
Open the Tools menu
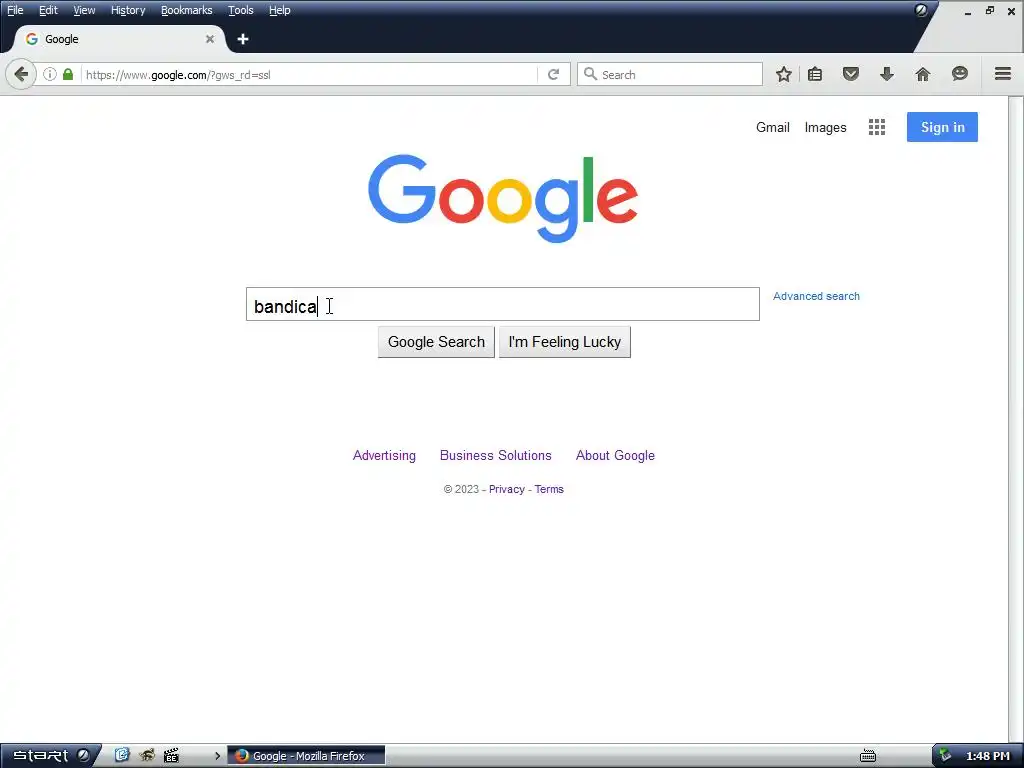(x=241, y=10)
